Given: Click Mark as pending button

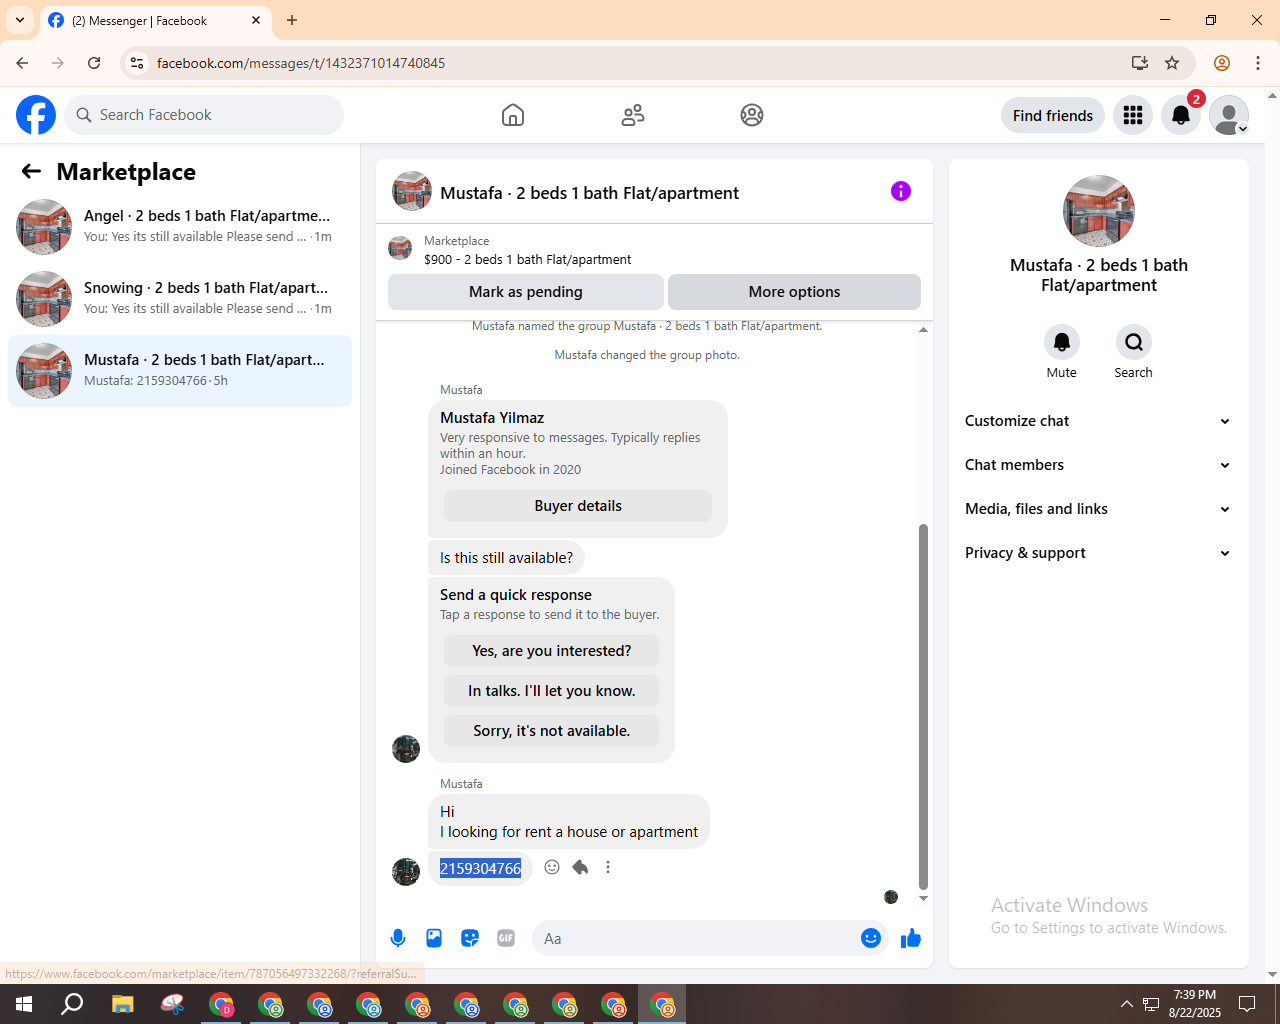Looking at the screenshot, I should (526, 292).
